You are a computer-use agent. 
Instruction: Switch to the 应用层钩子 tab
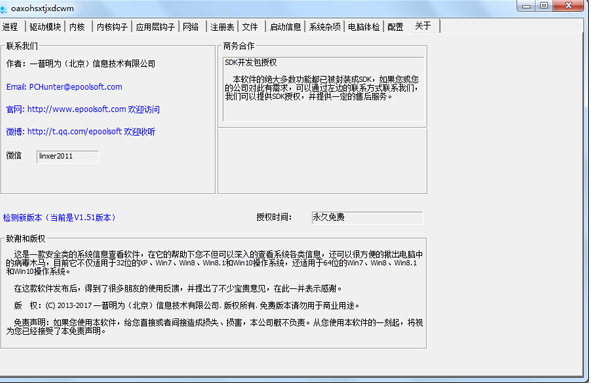[155, 27]
